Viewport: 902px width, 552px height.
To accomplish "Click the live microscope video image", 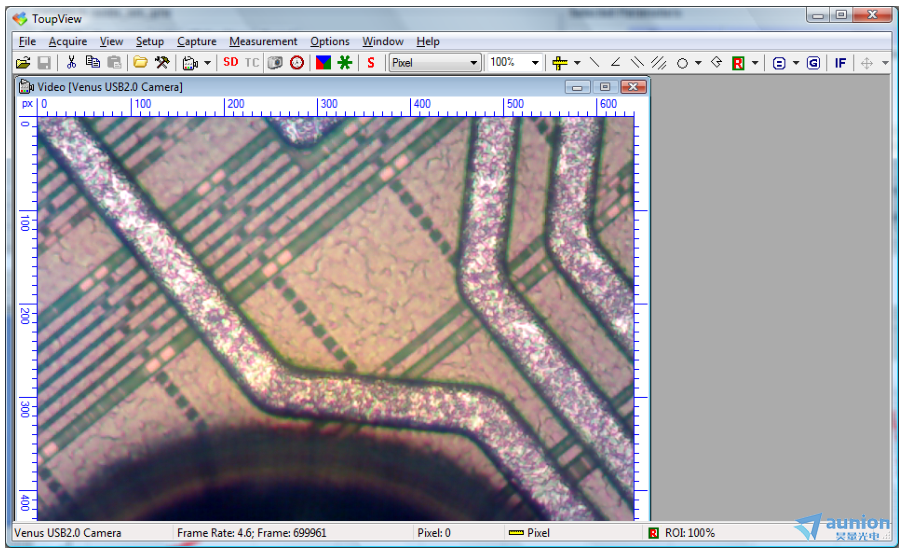I will click(336, 319).
